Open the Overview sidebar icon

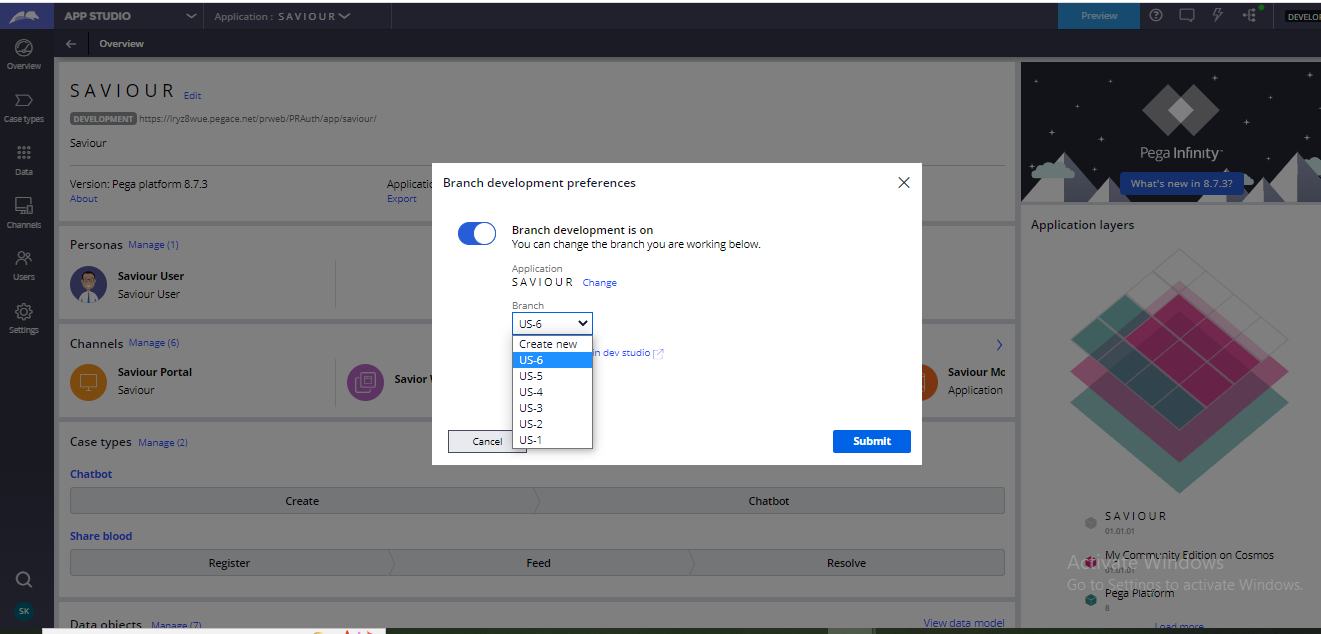point(24,54)
